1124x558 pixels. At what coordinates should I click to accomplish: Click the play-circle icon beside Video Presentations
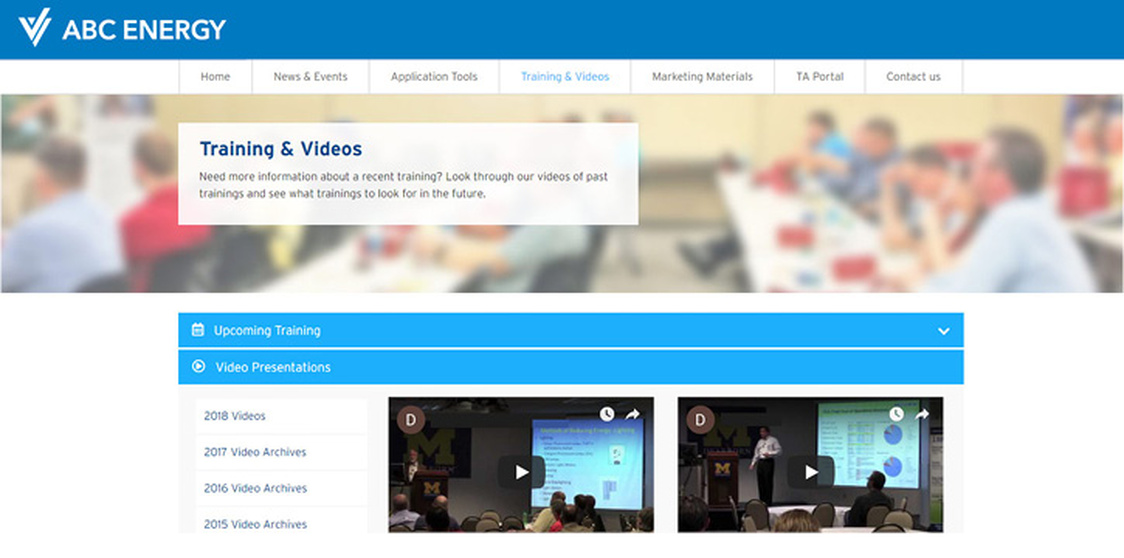[x=198, y=367]
